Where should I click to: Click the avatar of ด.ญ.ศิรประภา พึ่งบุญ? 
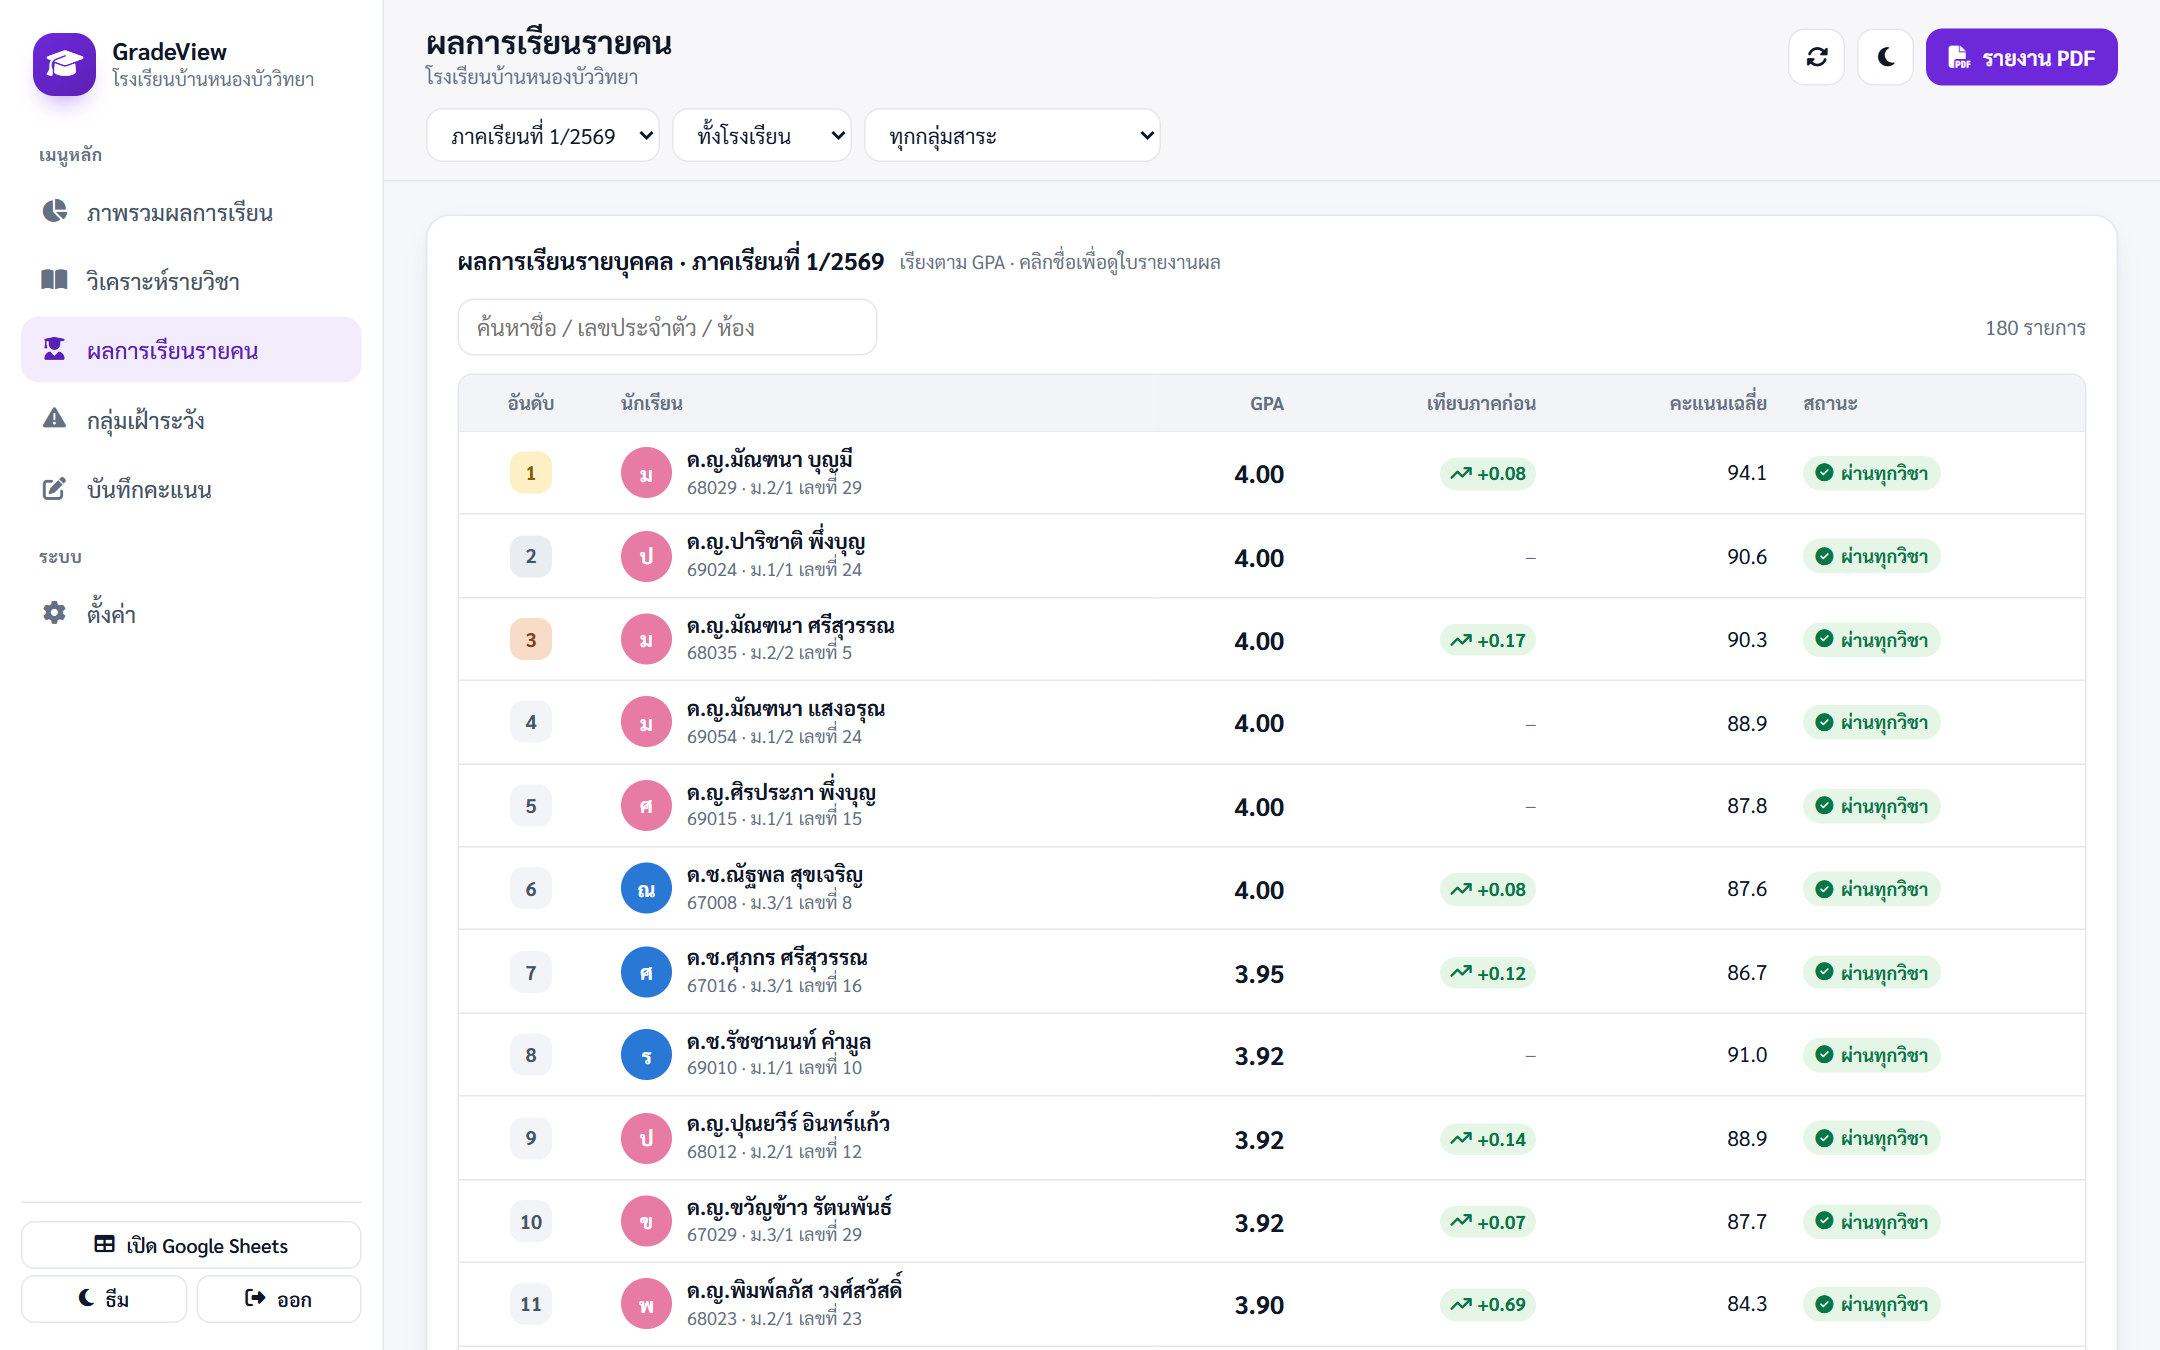tap(646, 806)
